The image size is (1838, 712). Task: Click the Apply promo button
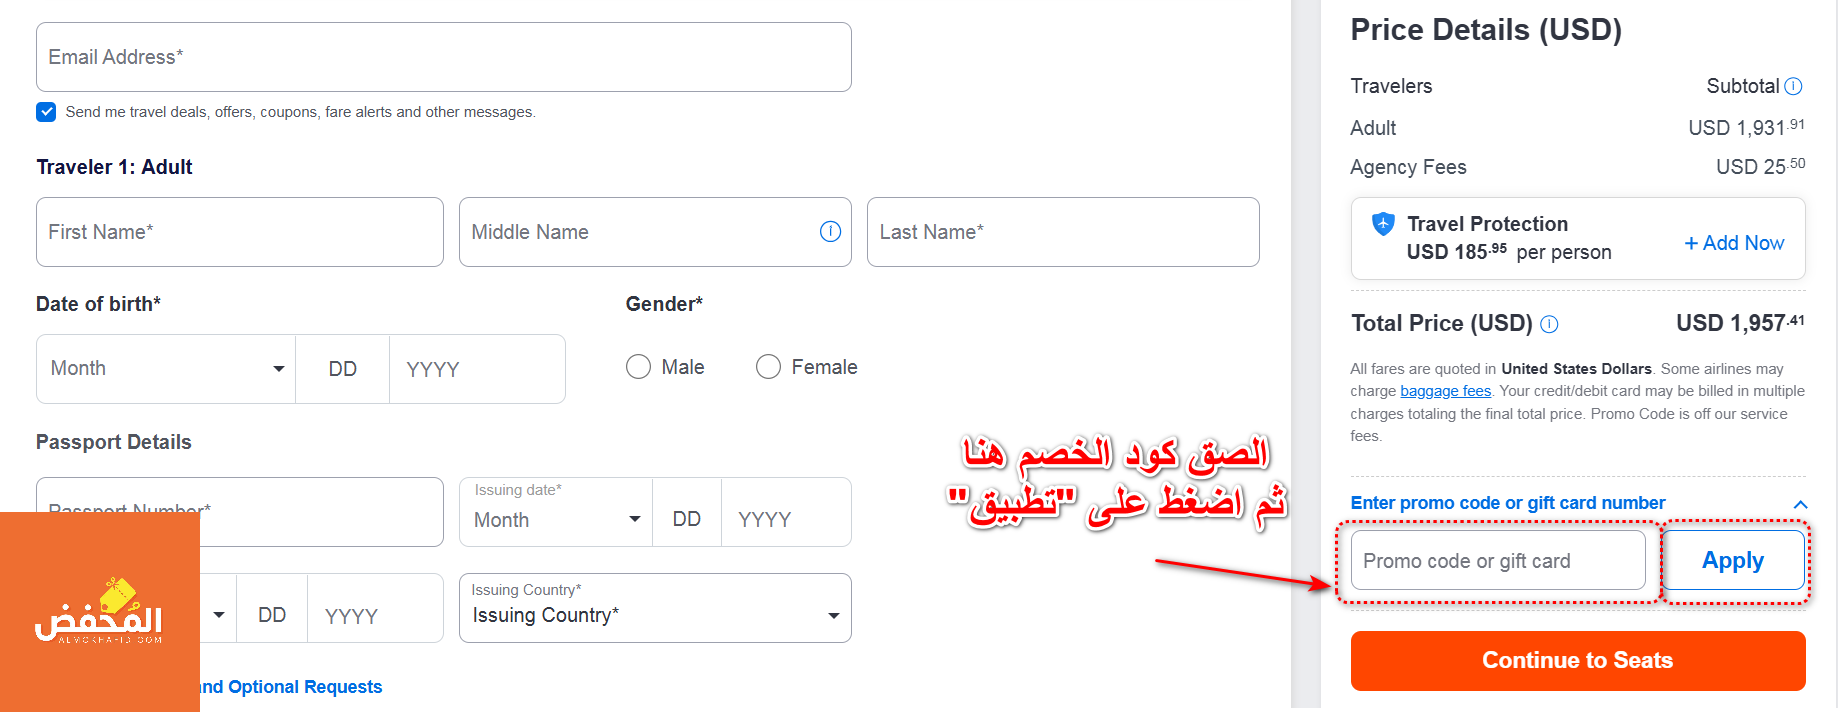pyautogui.click(x=1733, y=561)
